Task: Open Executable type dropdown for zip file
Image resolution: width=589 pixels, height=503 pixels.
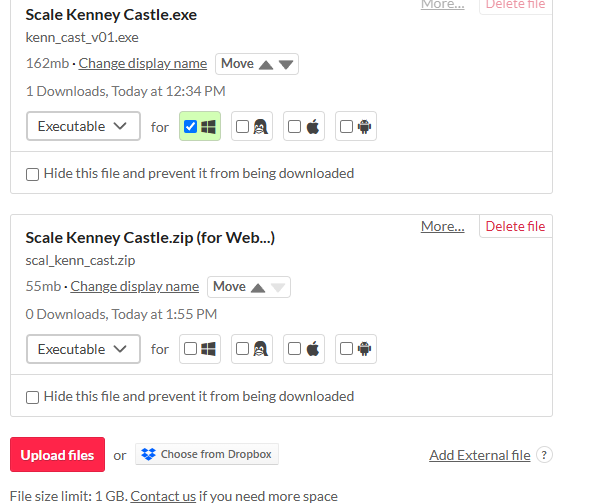Action: [83, 349]
